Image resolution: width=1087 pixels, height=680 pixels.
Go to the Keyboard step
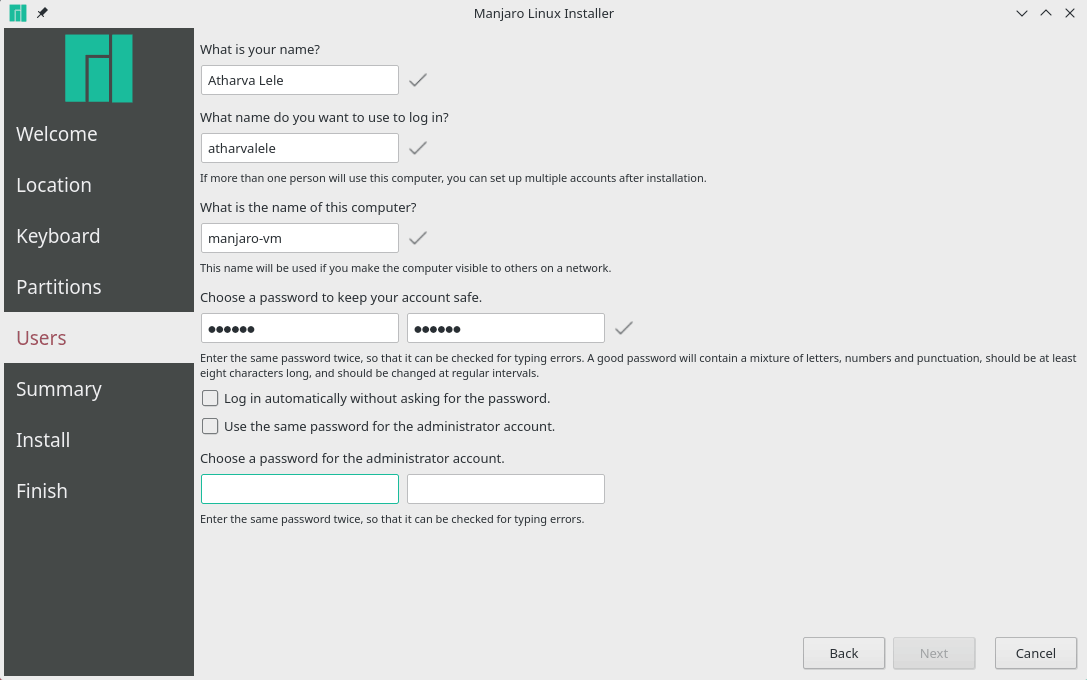click(58, 235)
